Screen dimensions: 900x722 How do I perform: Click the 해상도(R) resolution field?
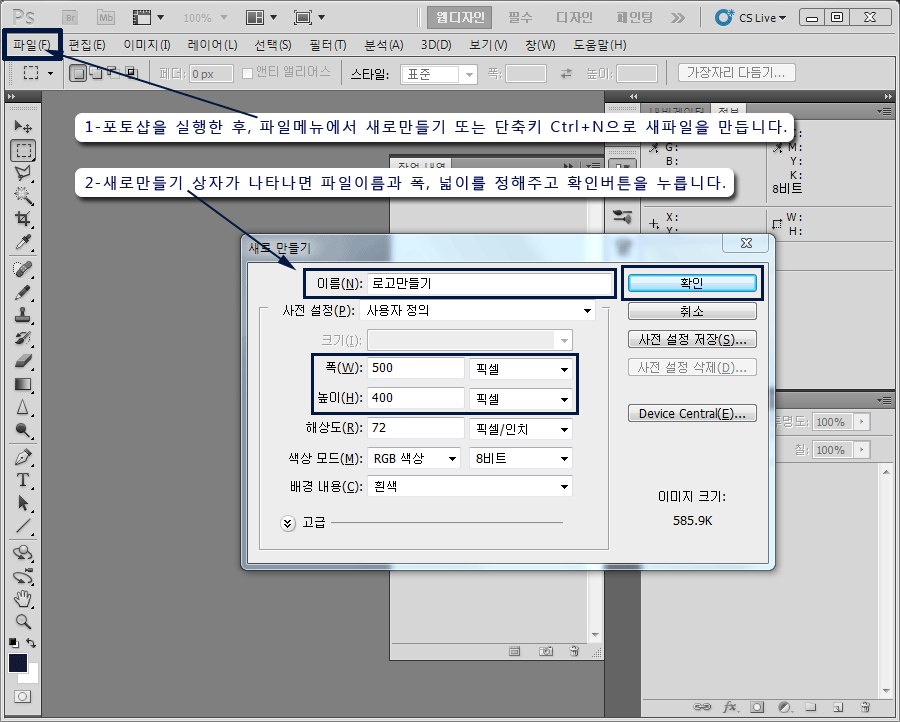(416, 428)
